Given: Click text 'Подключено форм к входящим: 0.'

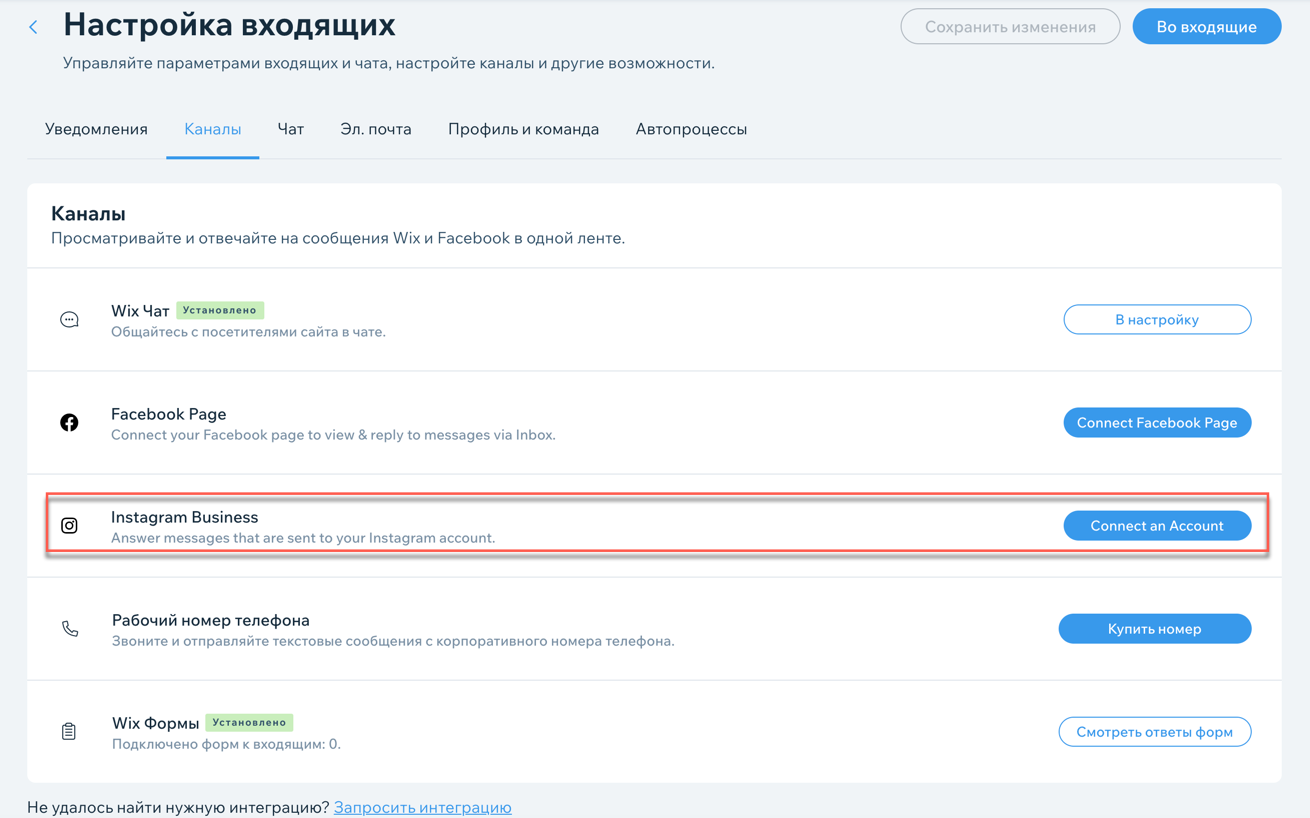Looking at the screenshot, I should point(226,744).
